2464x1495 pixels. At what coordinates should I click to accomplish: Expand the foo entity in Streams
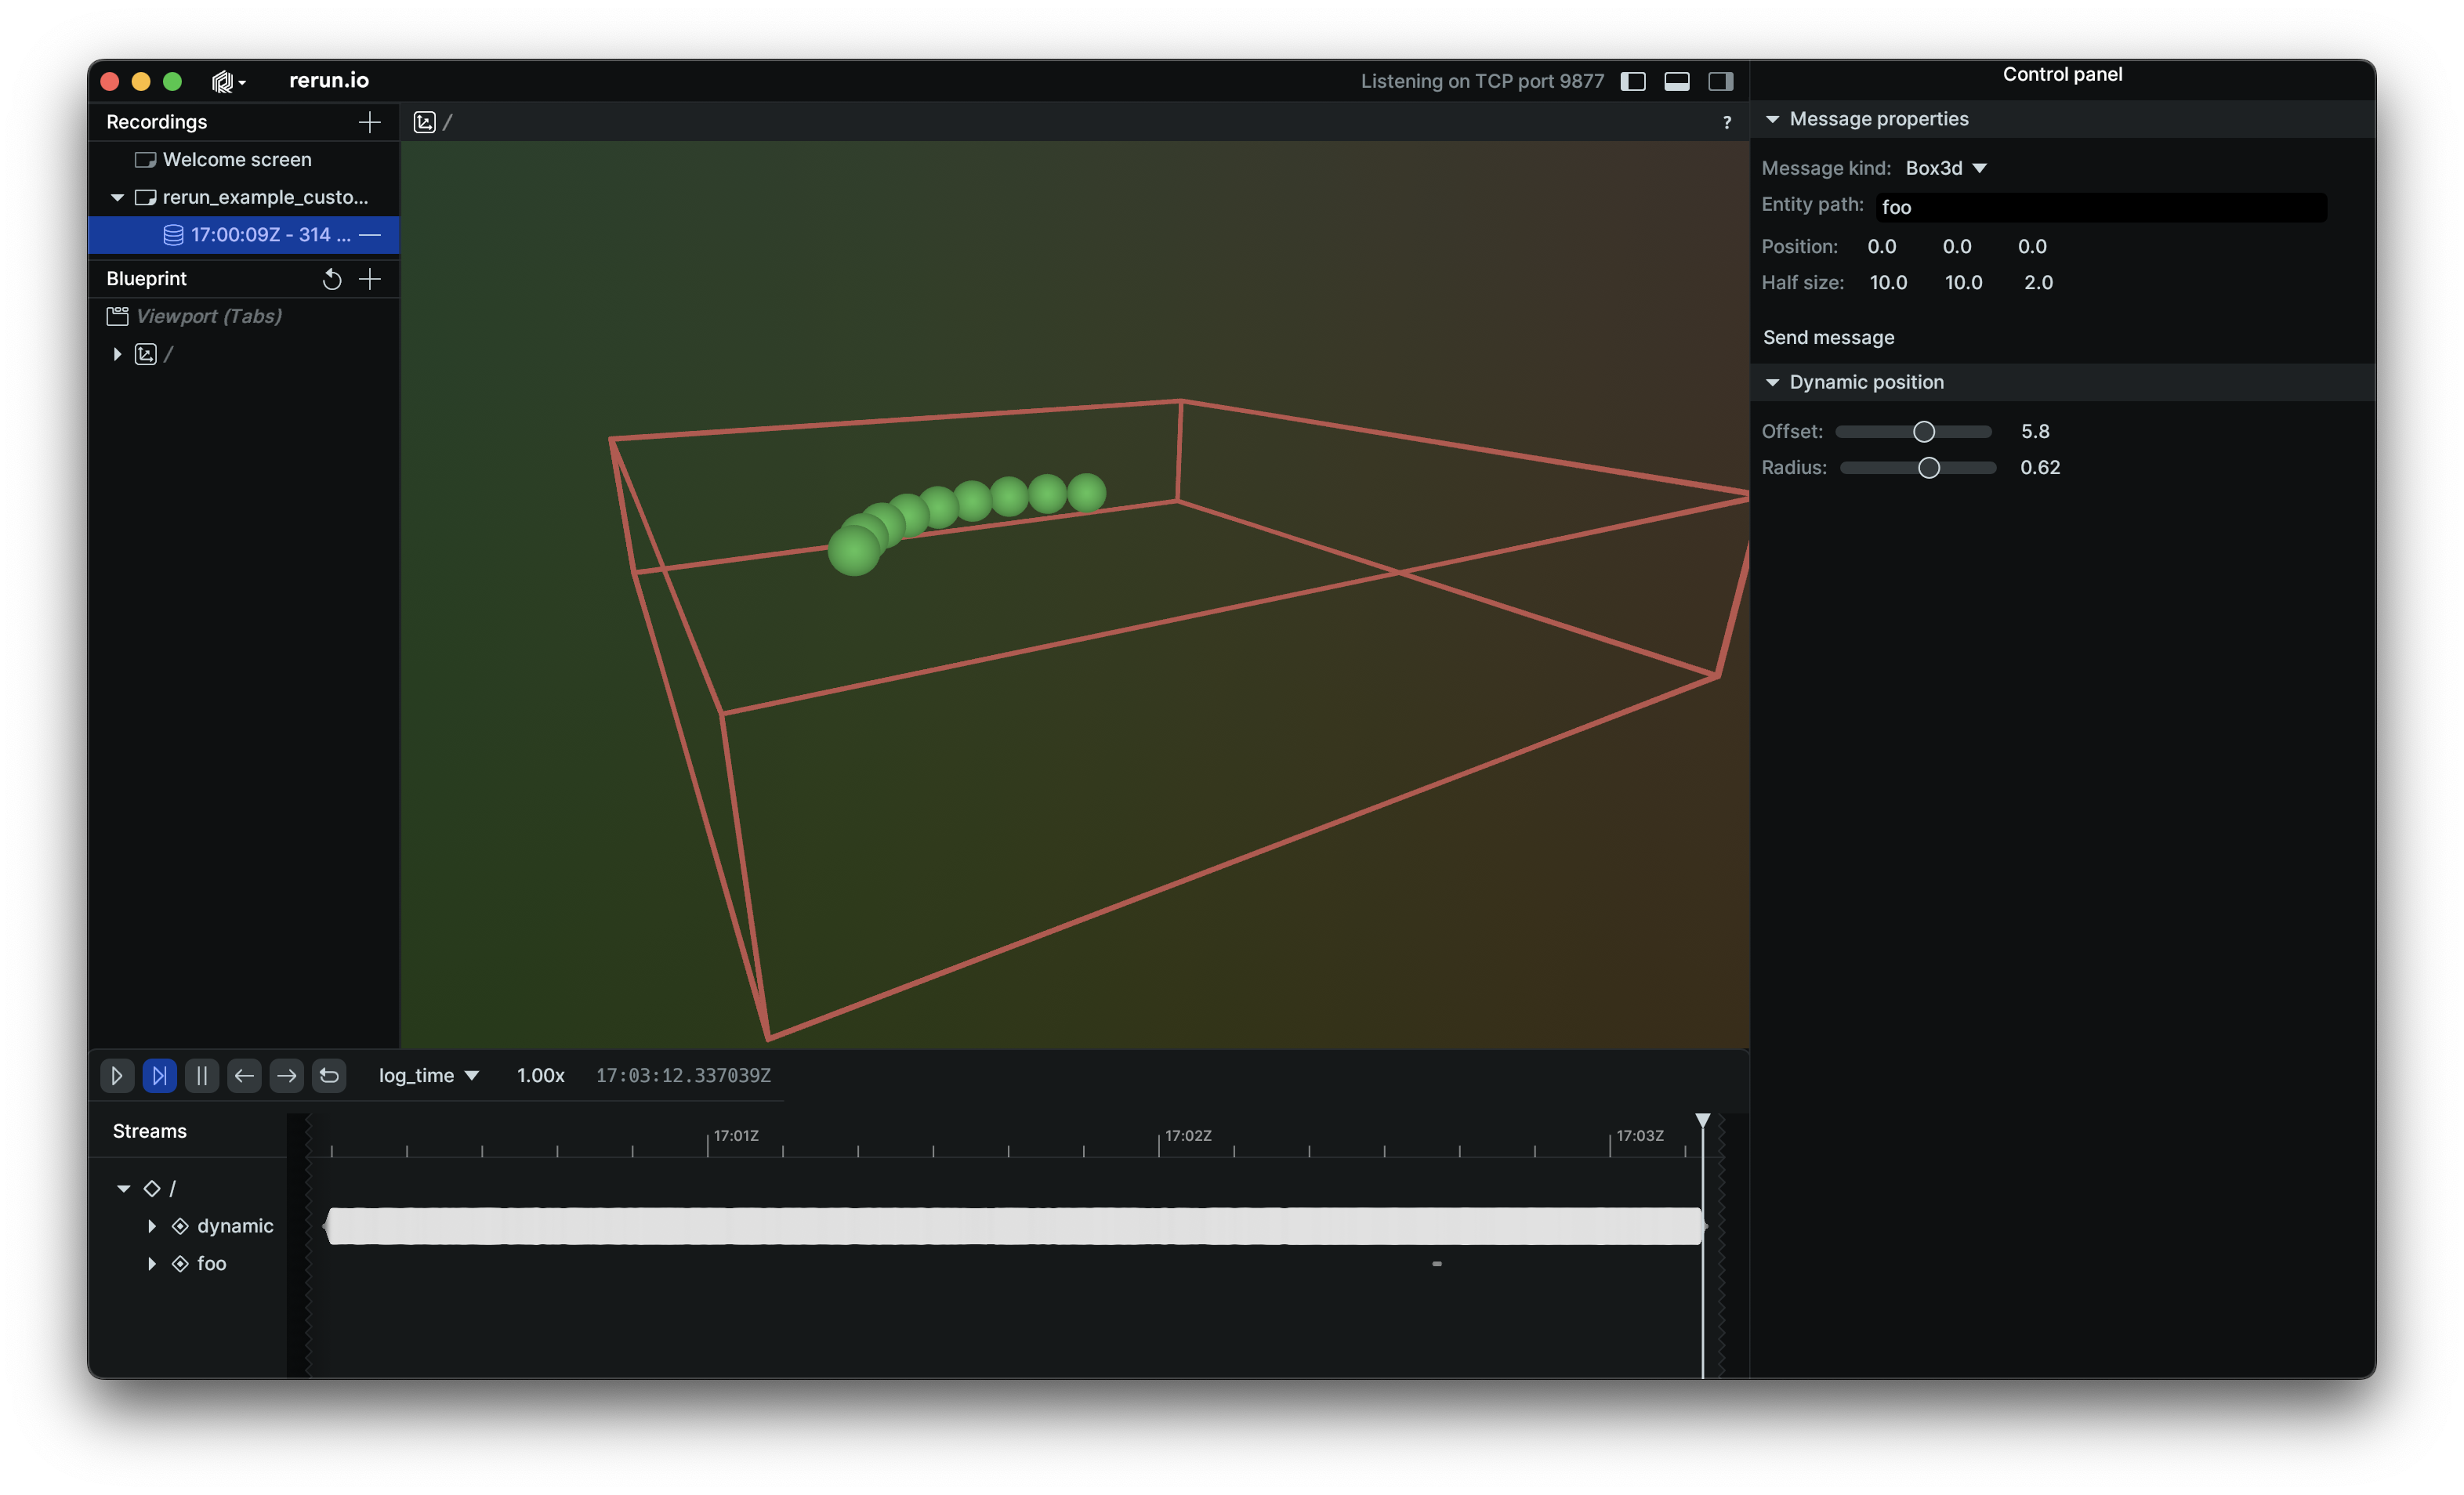coord(153,1264)
